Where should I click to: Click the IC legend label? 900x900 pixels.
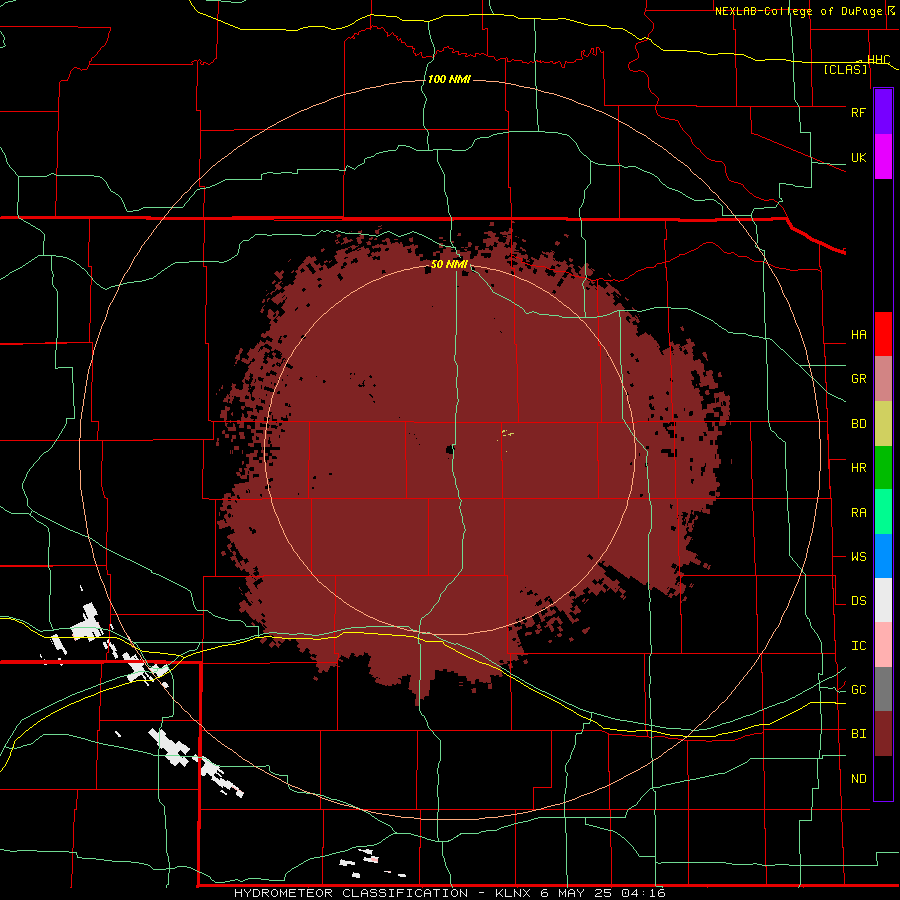click(x=858, y=645)
